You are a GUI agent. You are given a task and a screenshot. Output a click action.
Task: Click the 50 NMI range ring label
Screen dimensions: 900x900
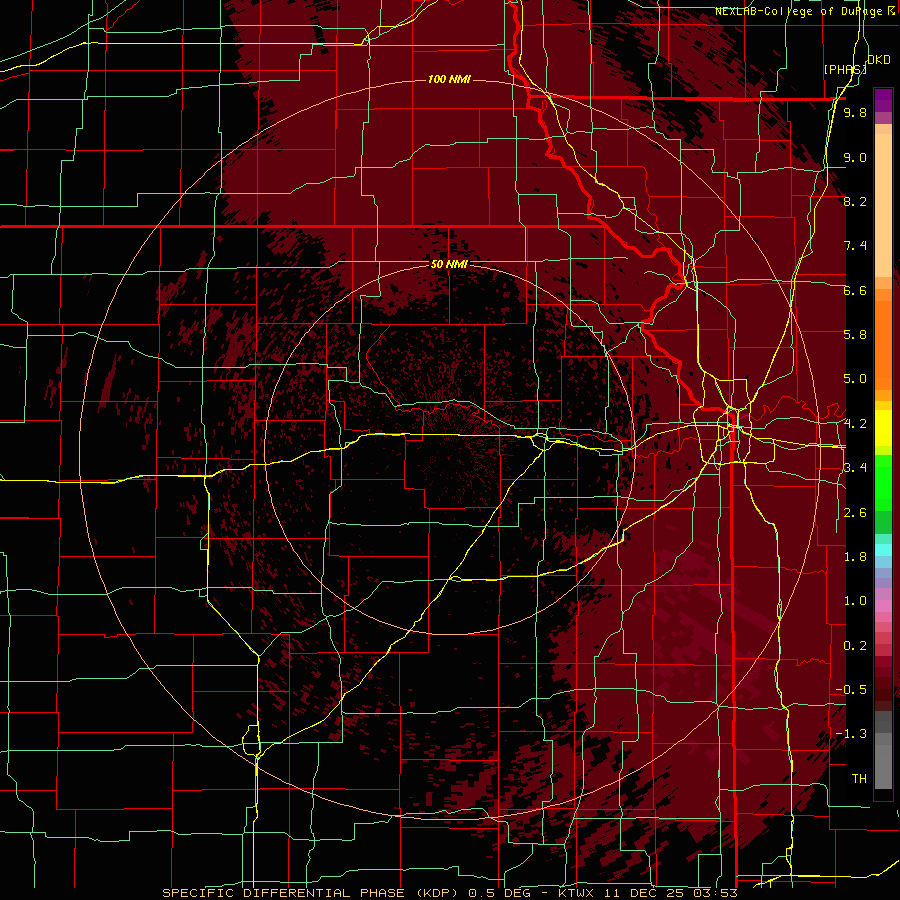pos(449,265)
